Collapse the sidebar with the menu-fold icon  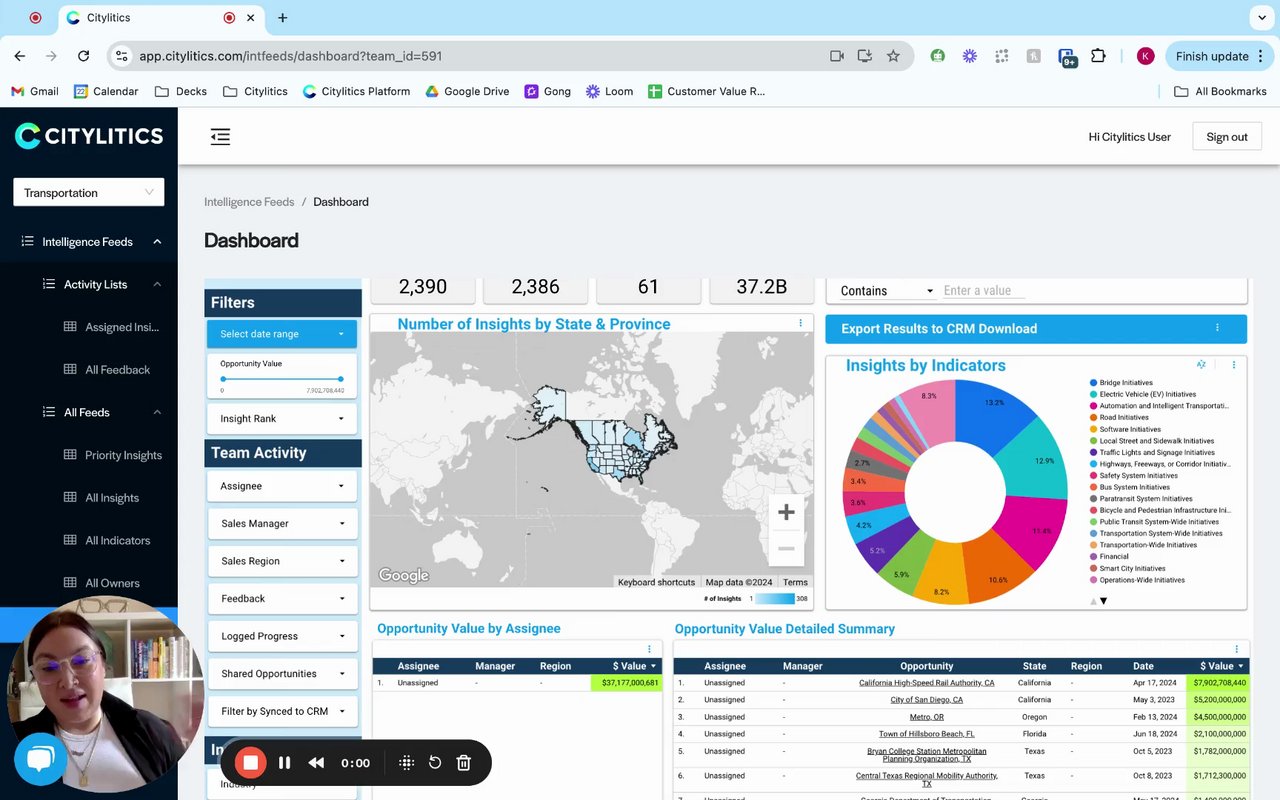click(220, 137)
